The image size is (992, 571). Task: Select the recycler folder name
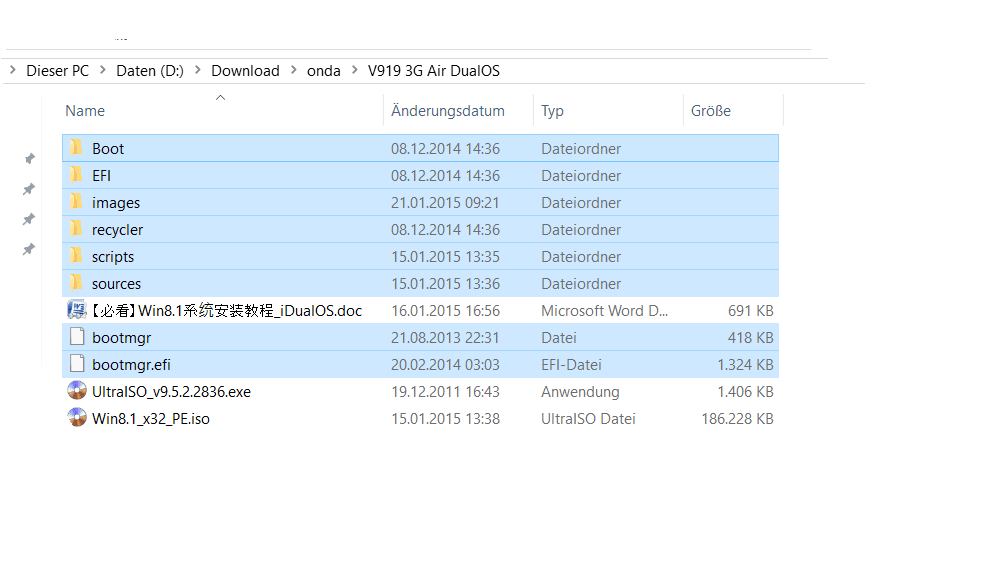tap(118, 230)
